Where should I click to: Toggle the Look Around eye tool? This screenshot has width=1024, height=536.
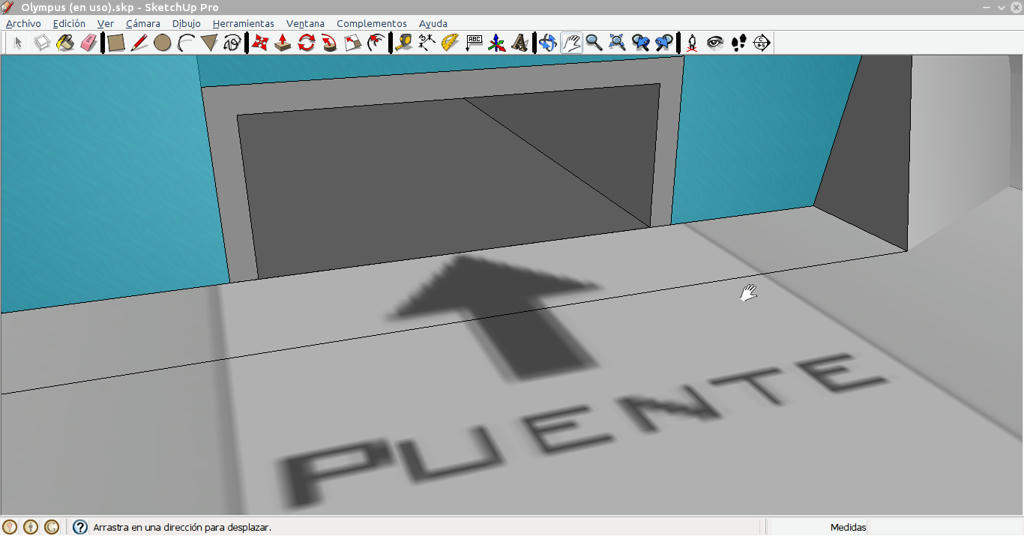pos(715,43)
